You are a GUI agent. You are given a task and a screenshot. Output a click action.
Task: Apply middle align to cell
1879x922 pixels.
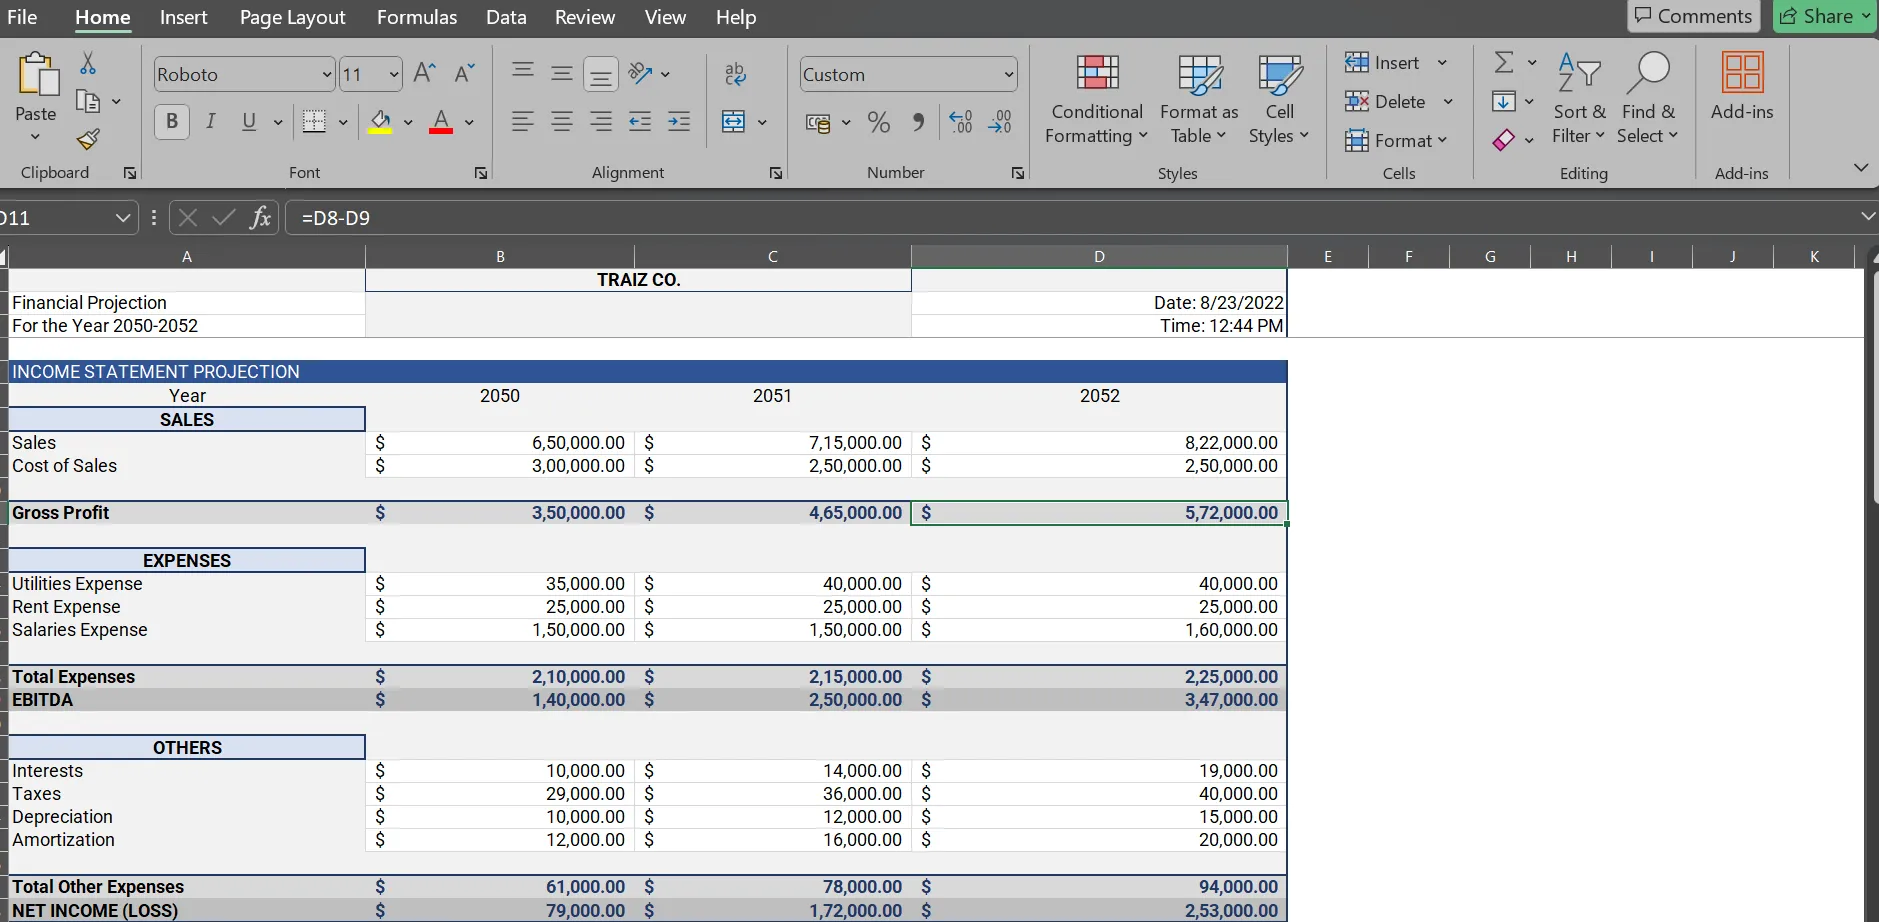(562, 73)
